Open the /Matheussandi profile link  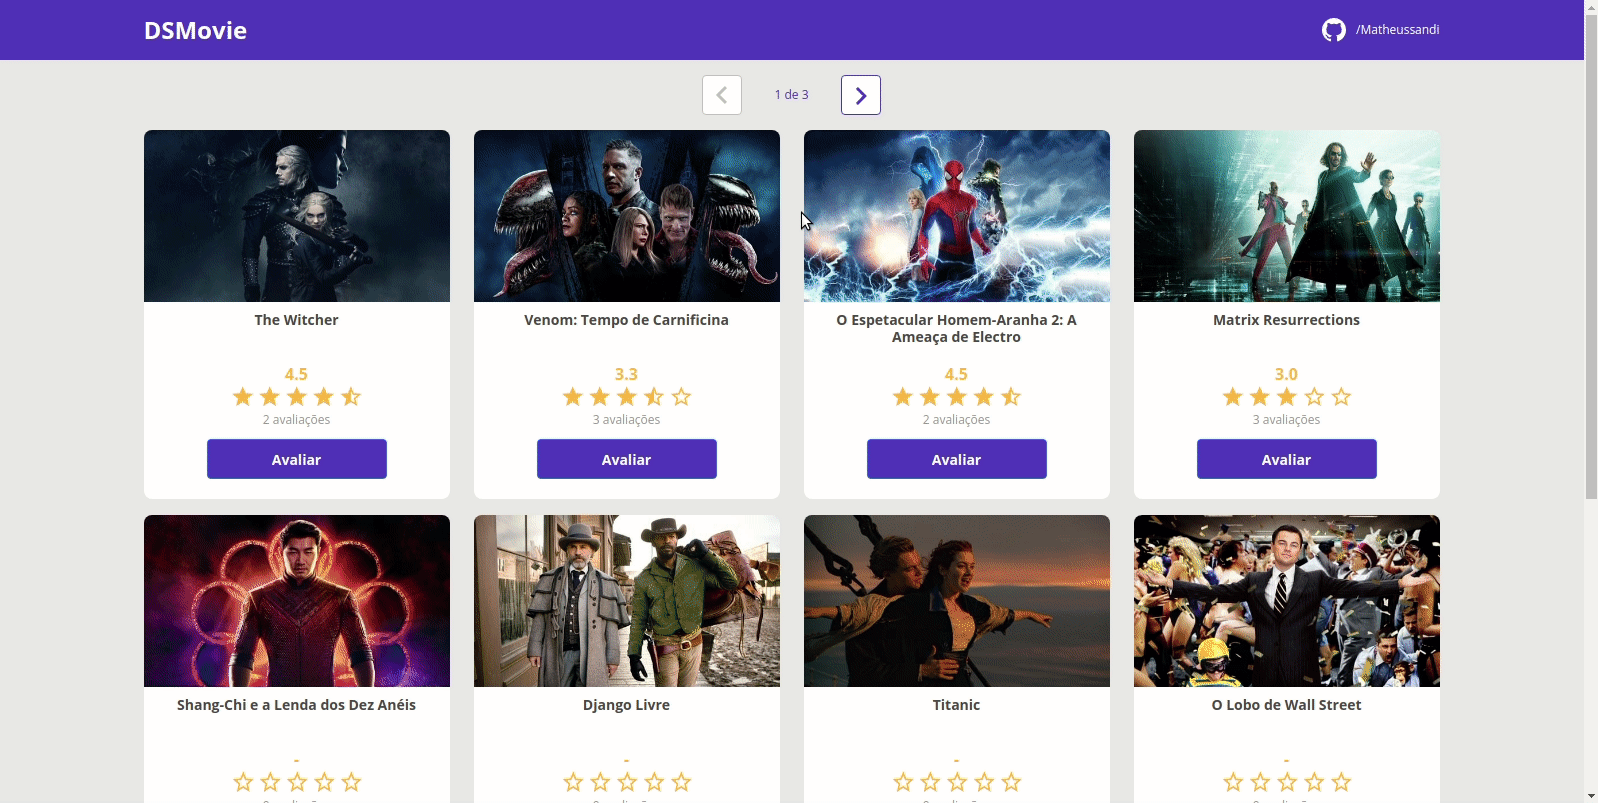(x=1397, y=30)
